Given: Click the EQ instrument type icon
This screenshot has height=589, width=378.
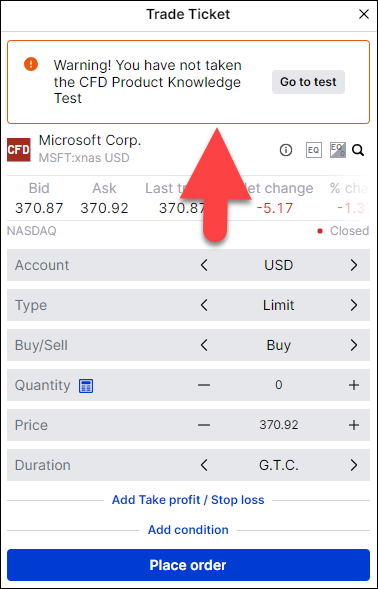Looking at the screenshot, I should click(x=314, y=150).
